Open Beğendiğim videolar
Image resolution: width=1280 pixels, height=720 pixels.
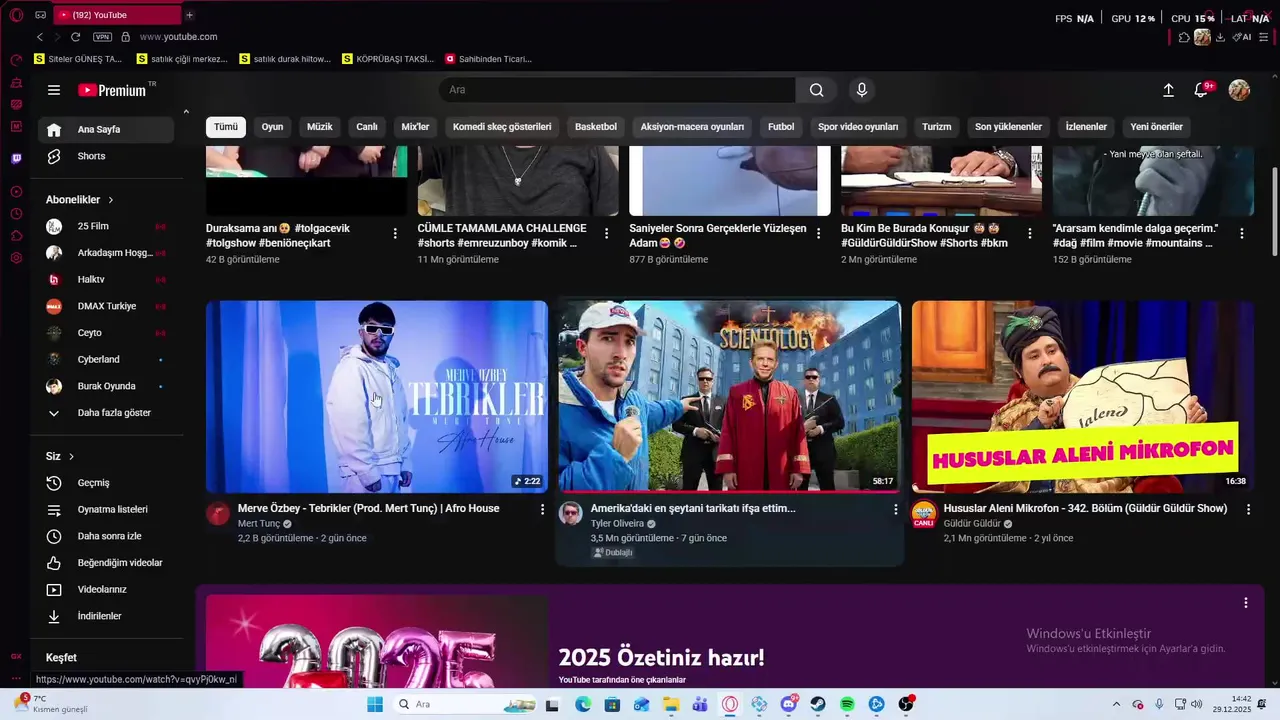coord(107,563)
